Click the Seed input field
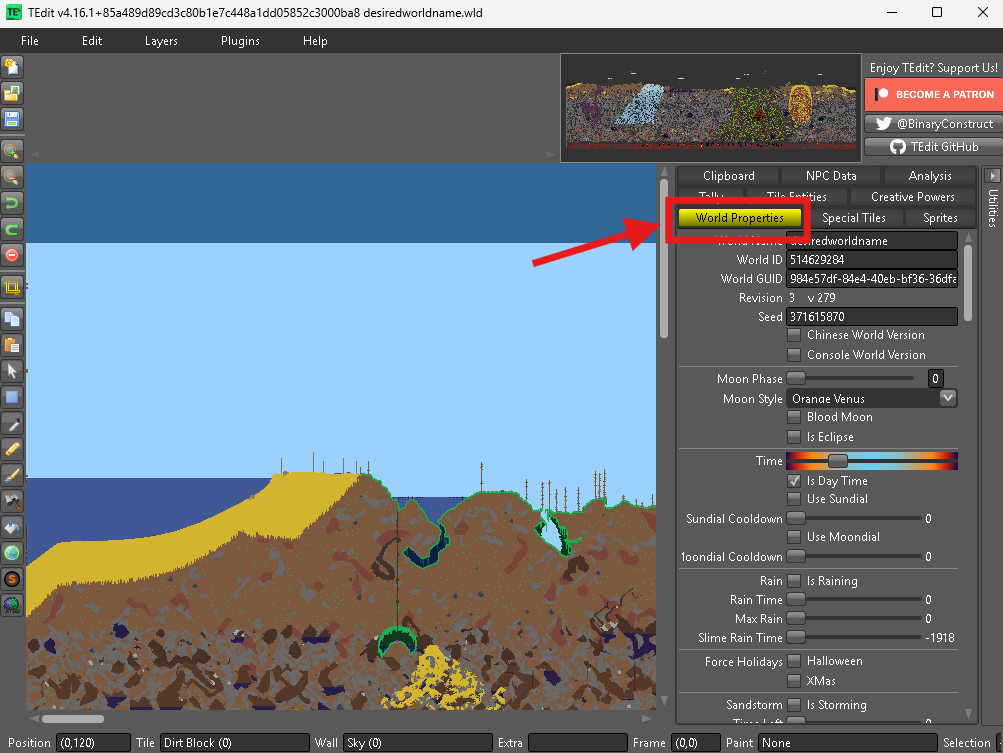This screenshot has width=1003, height=753. [872, 317]
